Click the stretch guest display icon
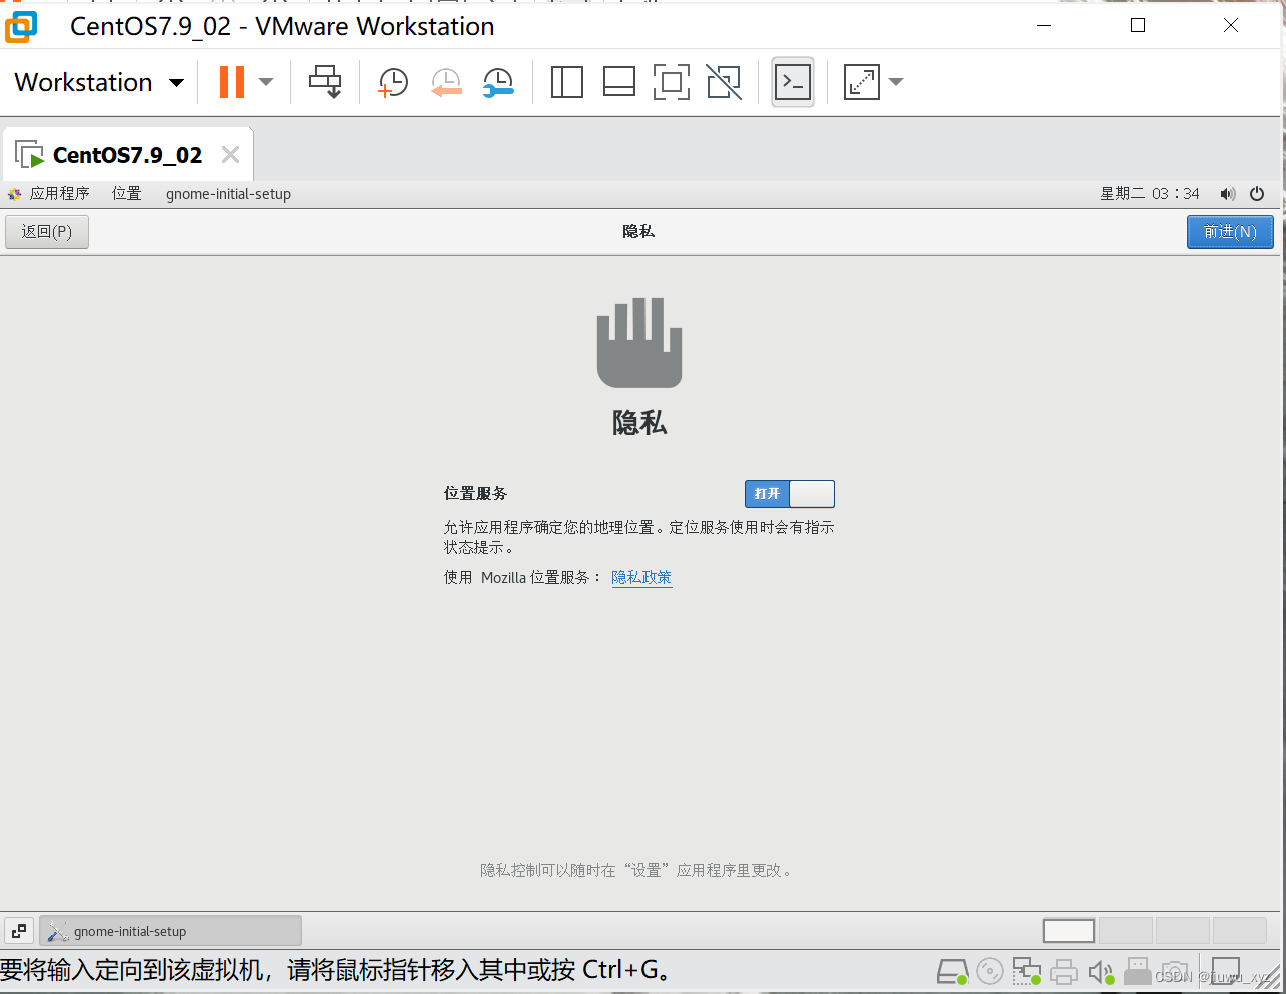The height and width of the screenshot is (994, 1286). click(861, 82)
